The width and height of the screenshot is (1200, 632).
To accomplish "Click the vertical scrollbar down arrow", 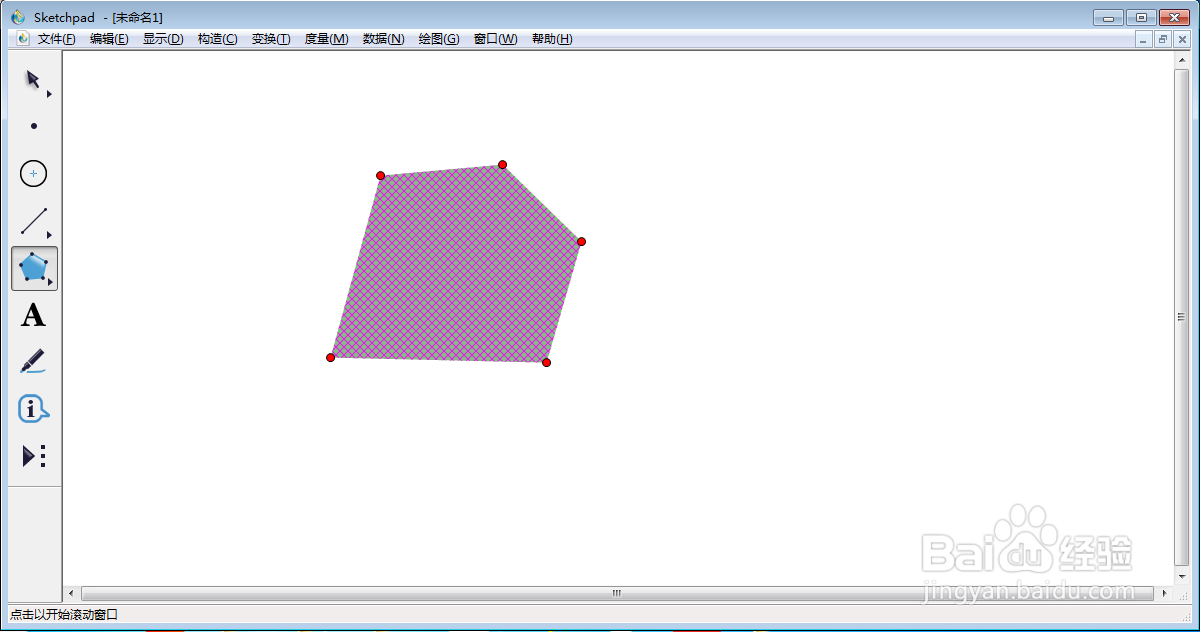I will click(x=1181, y=574).
